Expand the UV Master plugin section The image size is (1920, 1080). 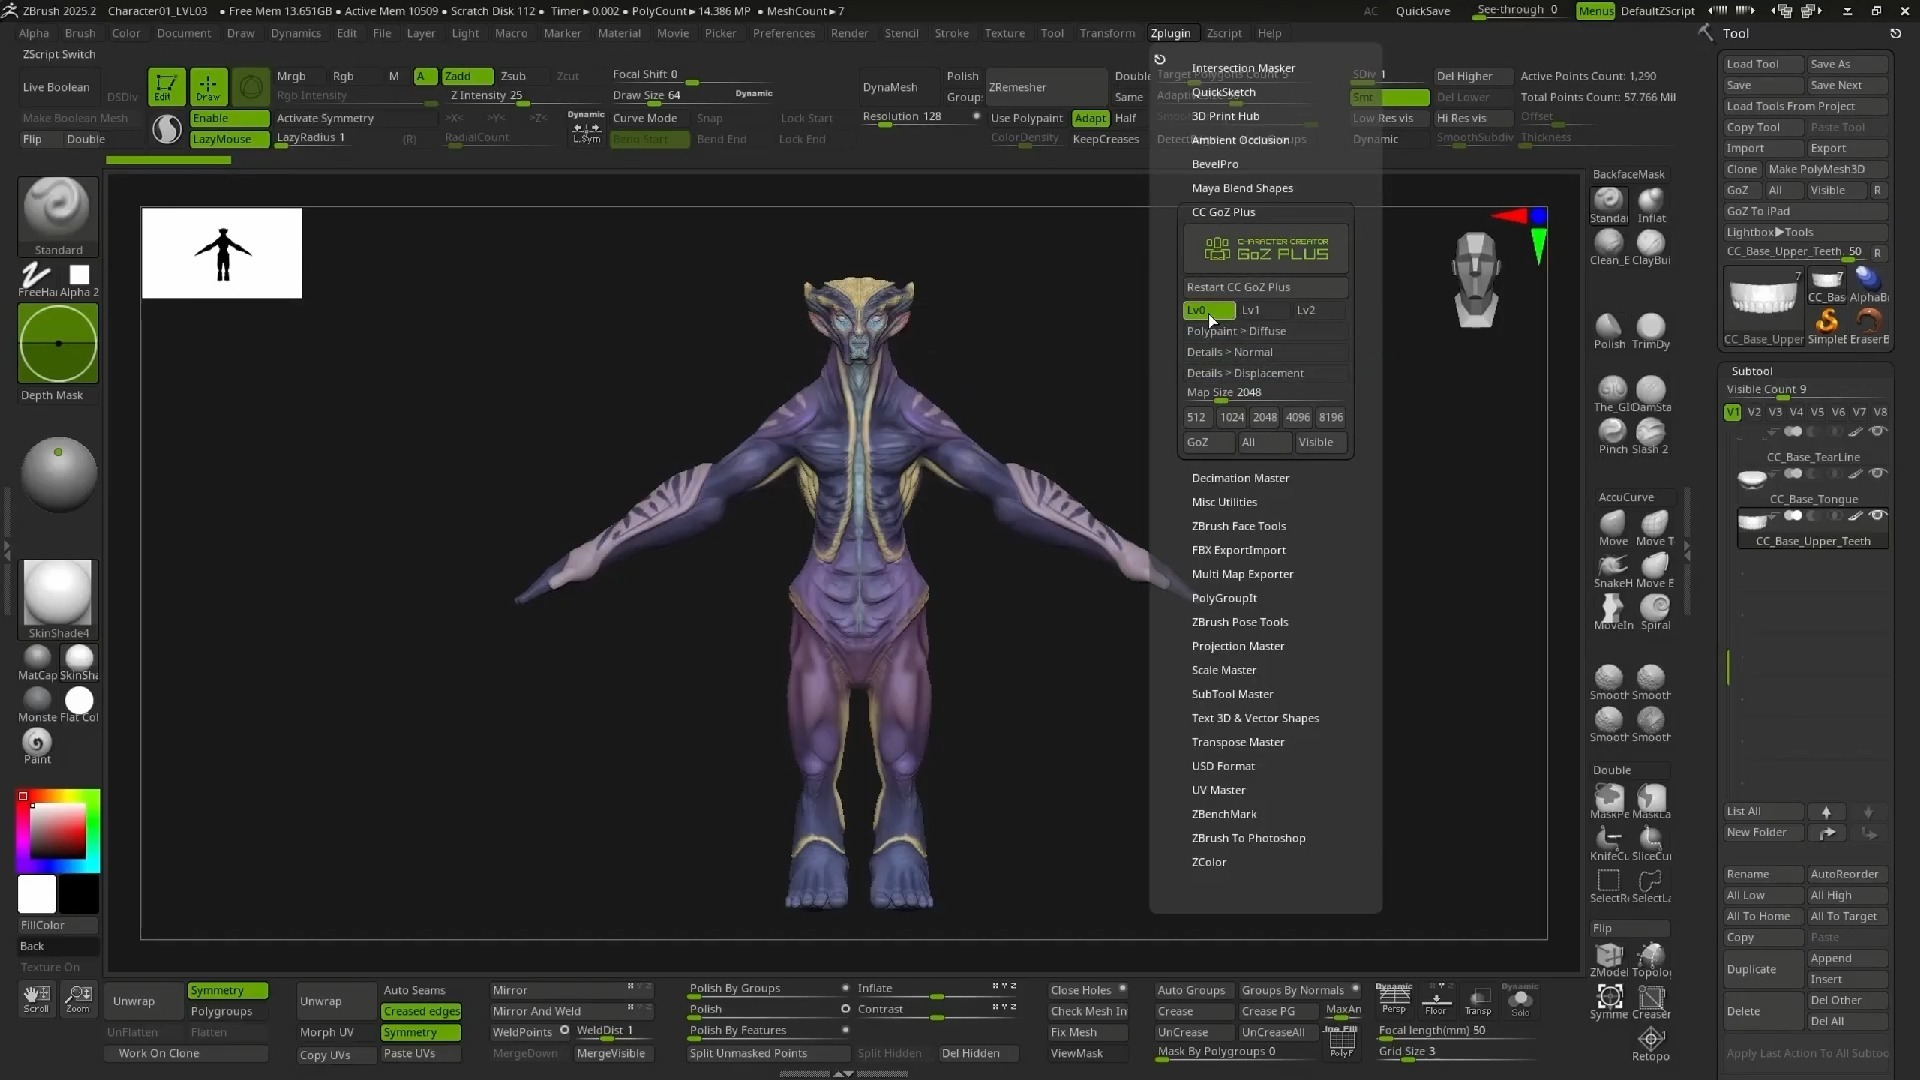tap(1218, 790)
